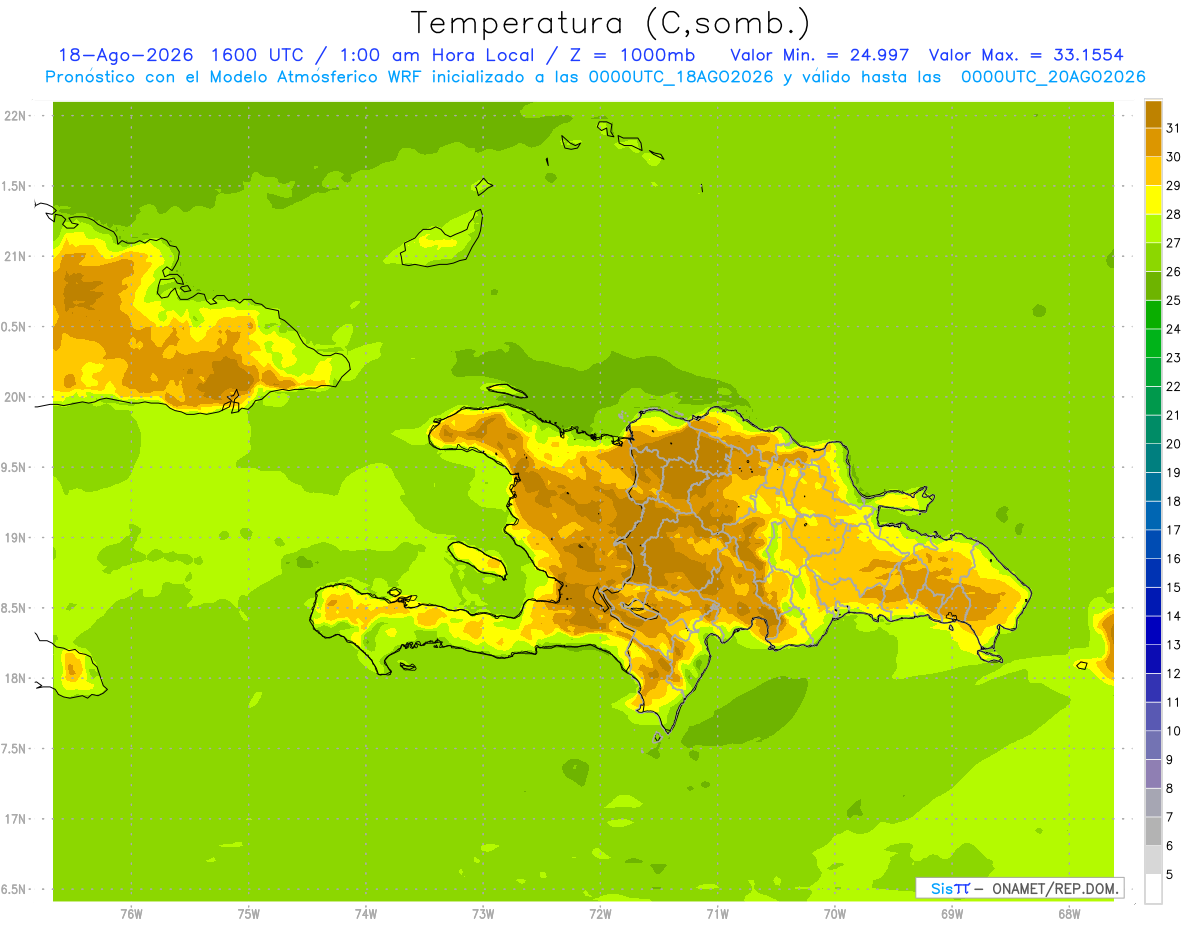The image size is (1200, 927).
Task: Pick the legend swatch between 26 and 27
Action: [x=1153, y=257]
